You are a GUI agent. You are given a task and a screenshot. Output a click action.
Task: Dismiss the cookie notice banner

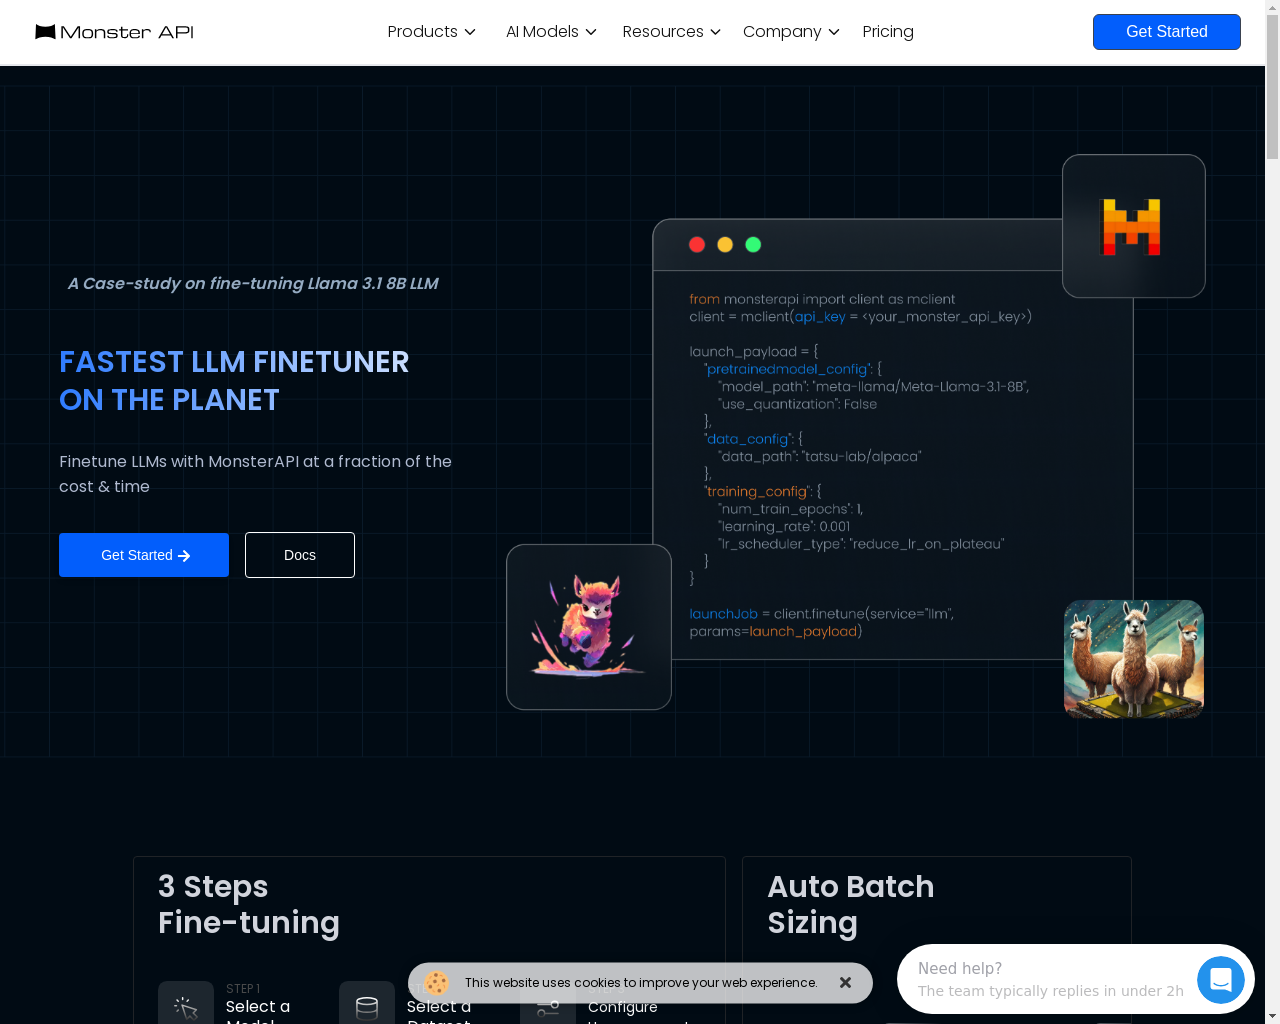pos(845,983)
